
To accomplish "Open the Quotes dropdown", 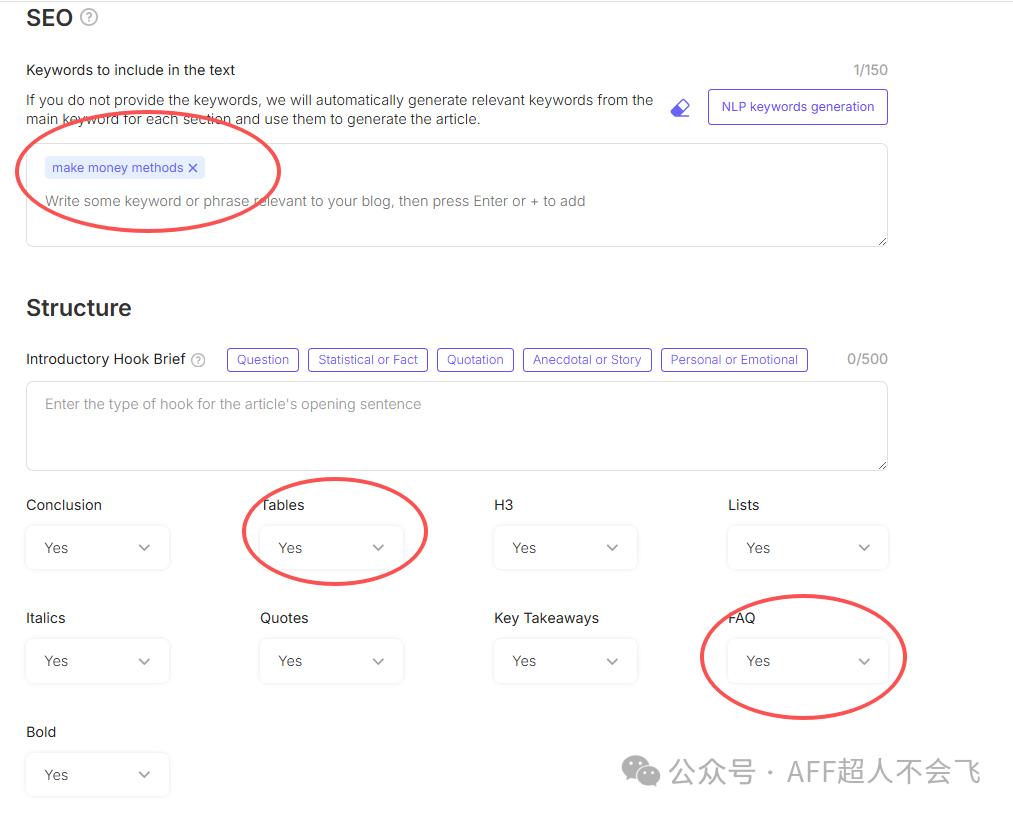I will point(331,661).
